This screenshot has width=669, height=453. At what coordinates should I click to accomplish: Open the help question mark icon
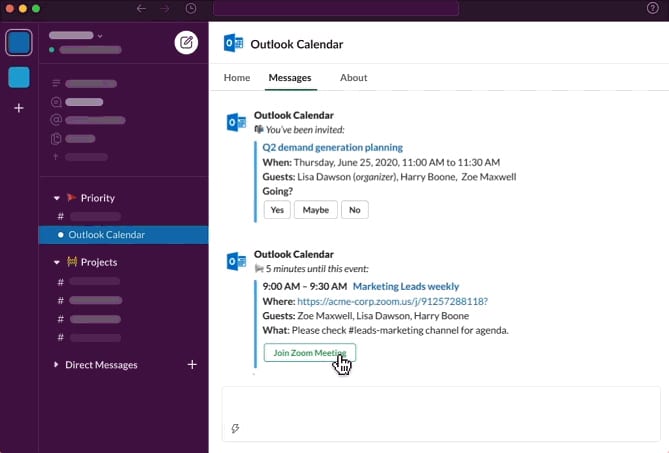(x=653, y=8)
